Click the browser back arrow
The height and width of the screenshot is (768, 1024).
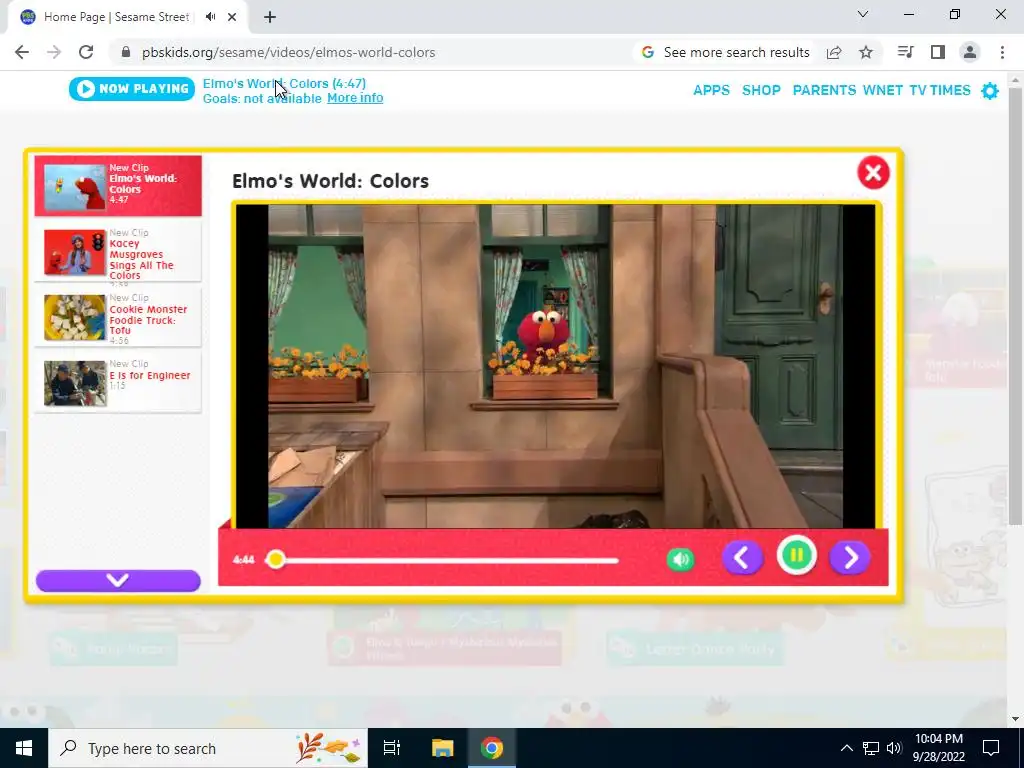click(22, 52)
